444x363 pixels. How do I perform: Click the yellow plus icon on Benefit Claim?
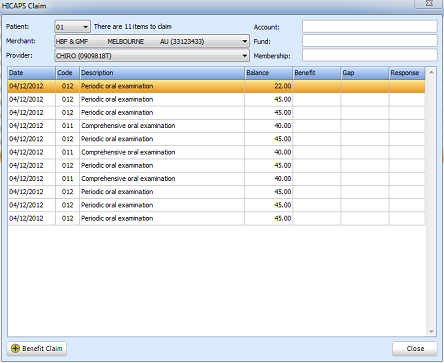click(x=15, y=348)
